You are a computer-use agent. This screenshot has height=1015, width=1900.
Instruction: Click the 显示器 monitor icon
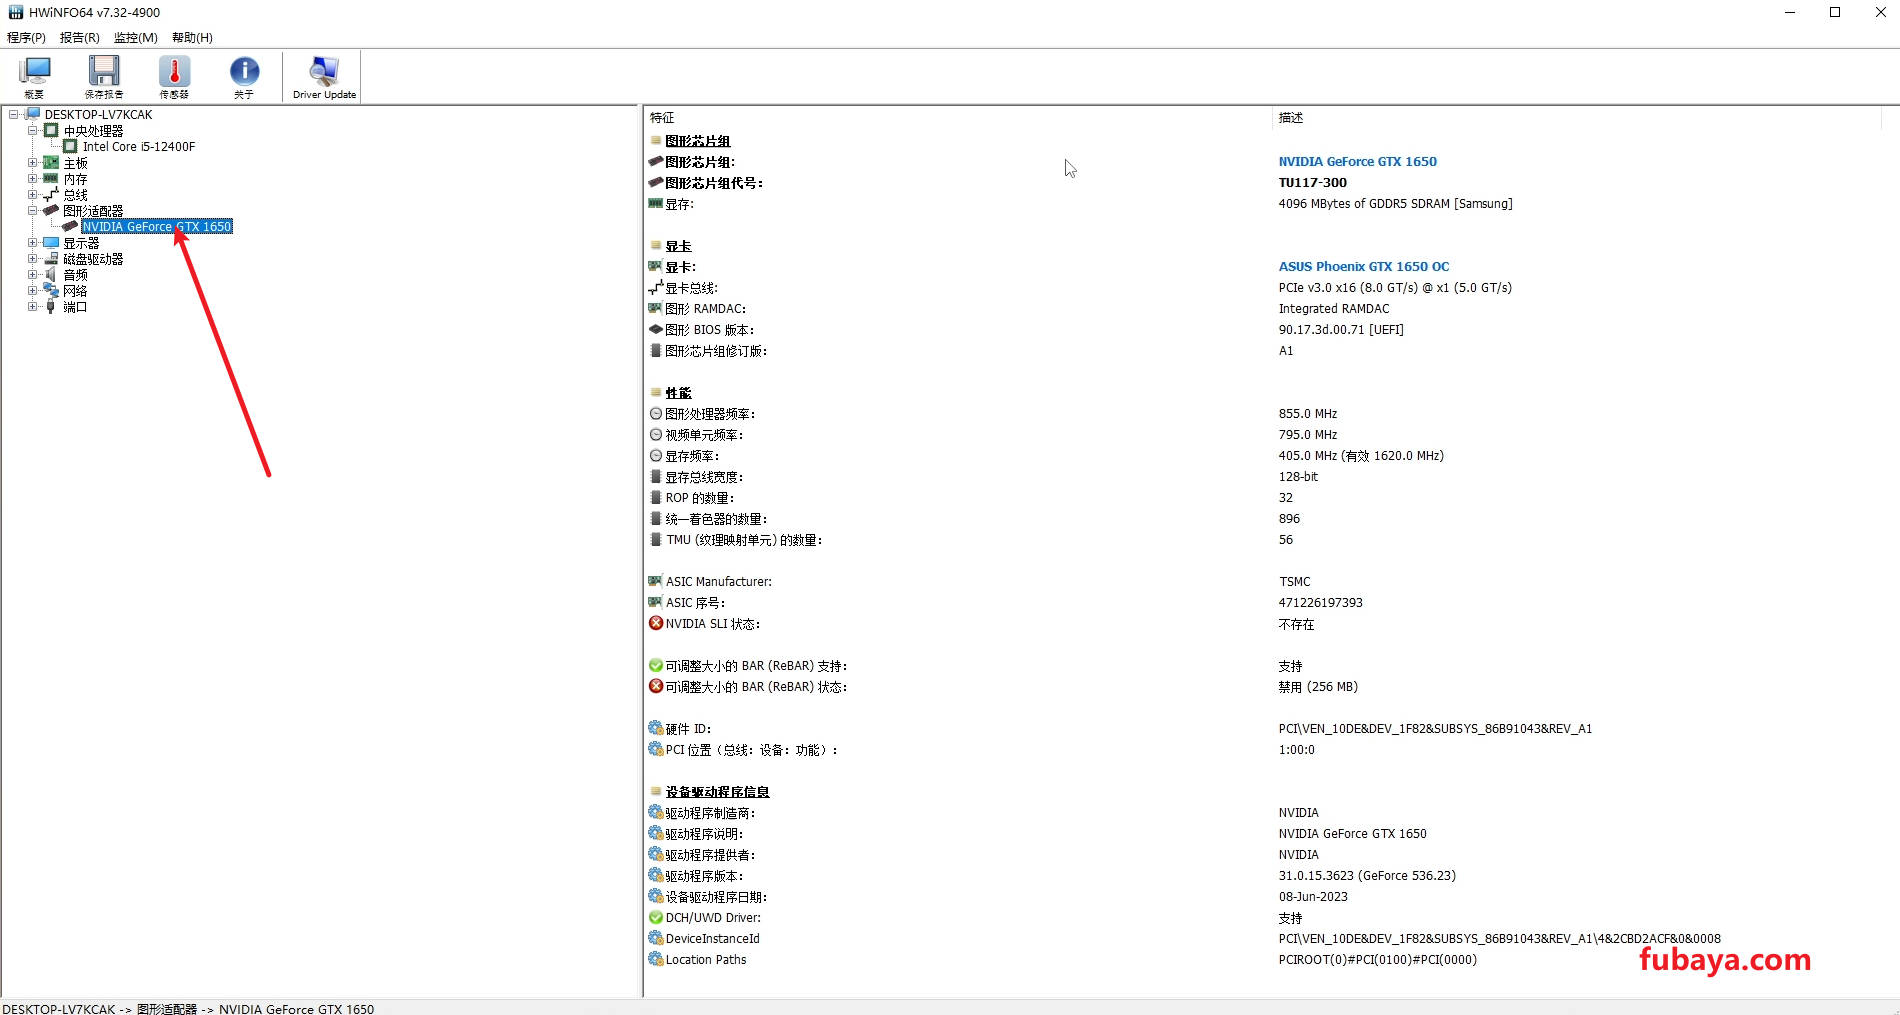[x=51, y=242]
